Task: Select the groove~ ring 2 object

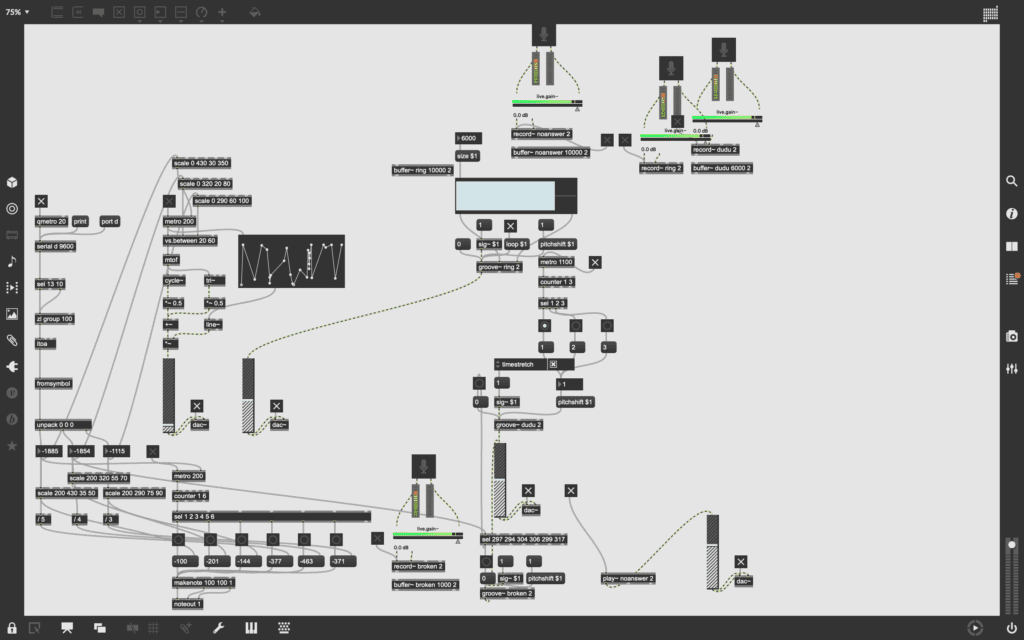Action: (500, 267)
